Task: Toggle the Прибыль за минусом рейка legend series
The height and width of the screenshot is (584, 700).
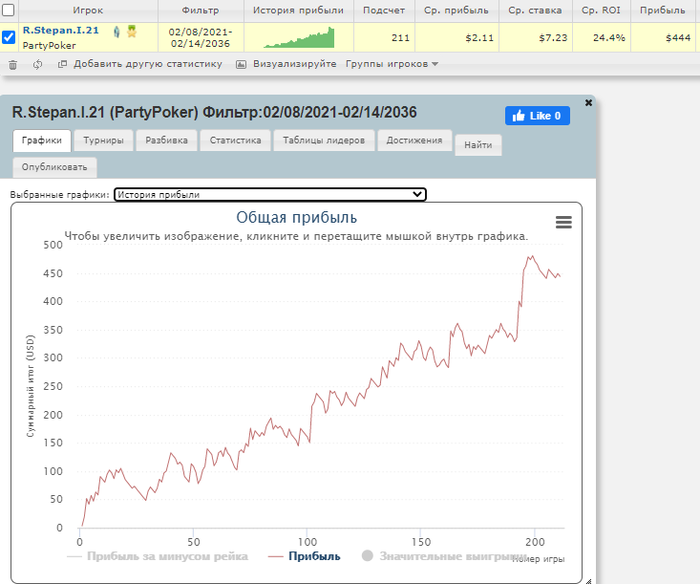Action: [158, 556]
